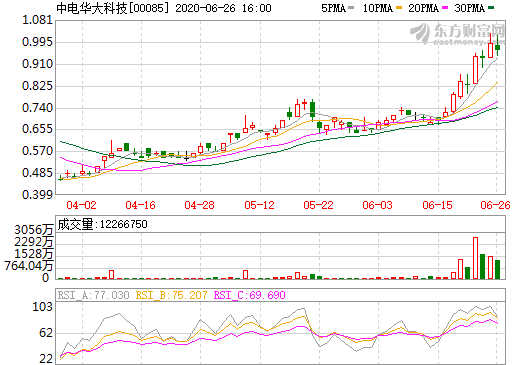
Task: Click the stock title 中电华大科技[00085]
Action: (x=113, y=8)
